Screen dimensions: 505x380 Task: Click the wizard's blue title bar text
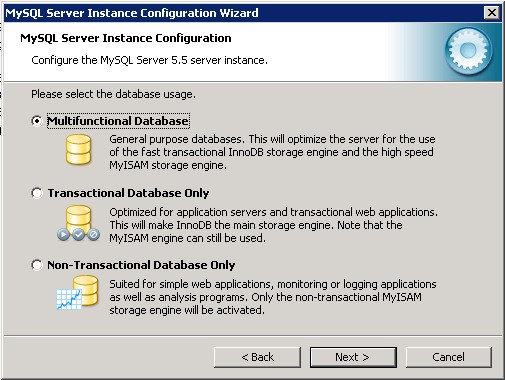(132, 13)
